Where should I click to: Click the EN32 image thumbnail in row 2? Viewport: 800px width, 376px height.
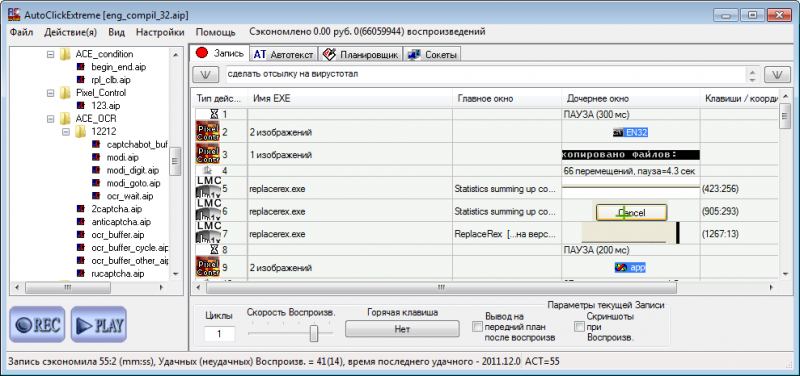(631, 133)
